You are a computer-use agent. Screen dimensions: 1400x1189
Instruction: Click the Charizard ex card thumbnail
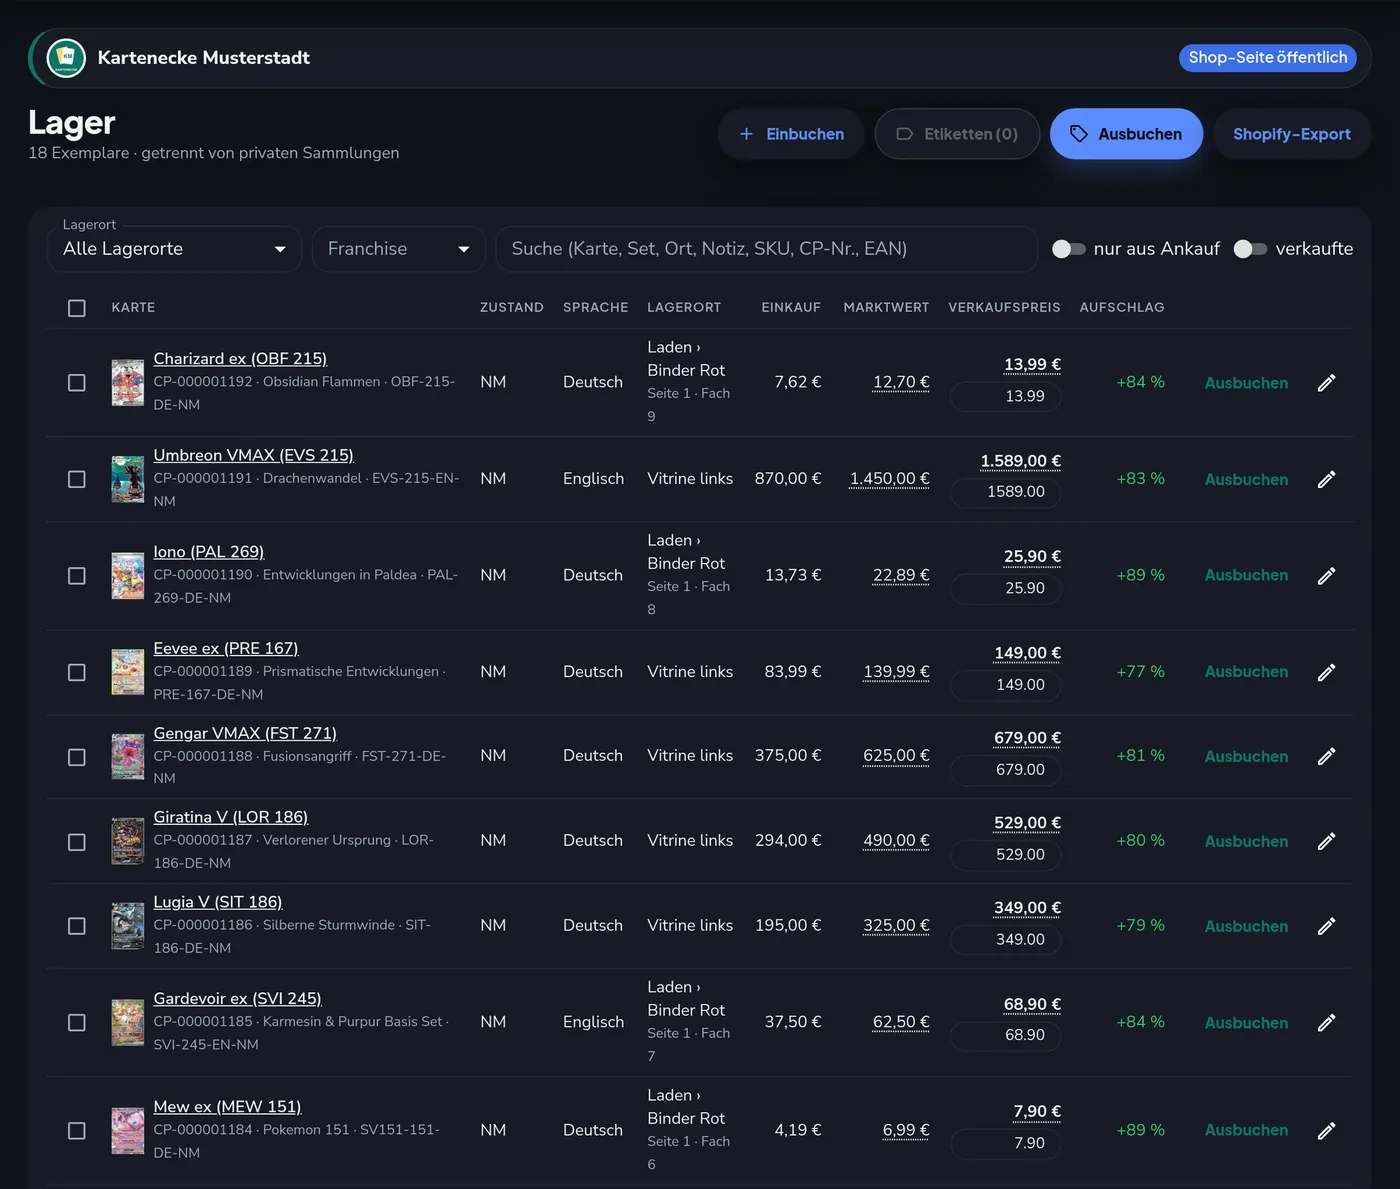click(127, 383)
